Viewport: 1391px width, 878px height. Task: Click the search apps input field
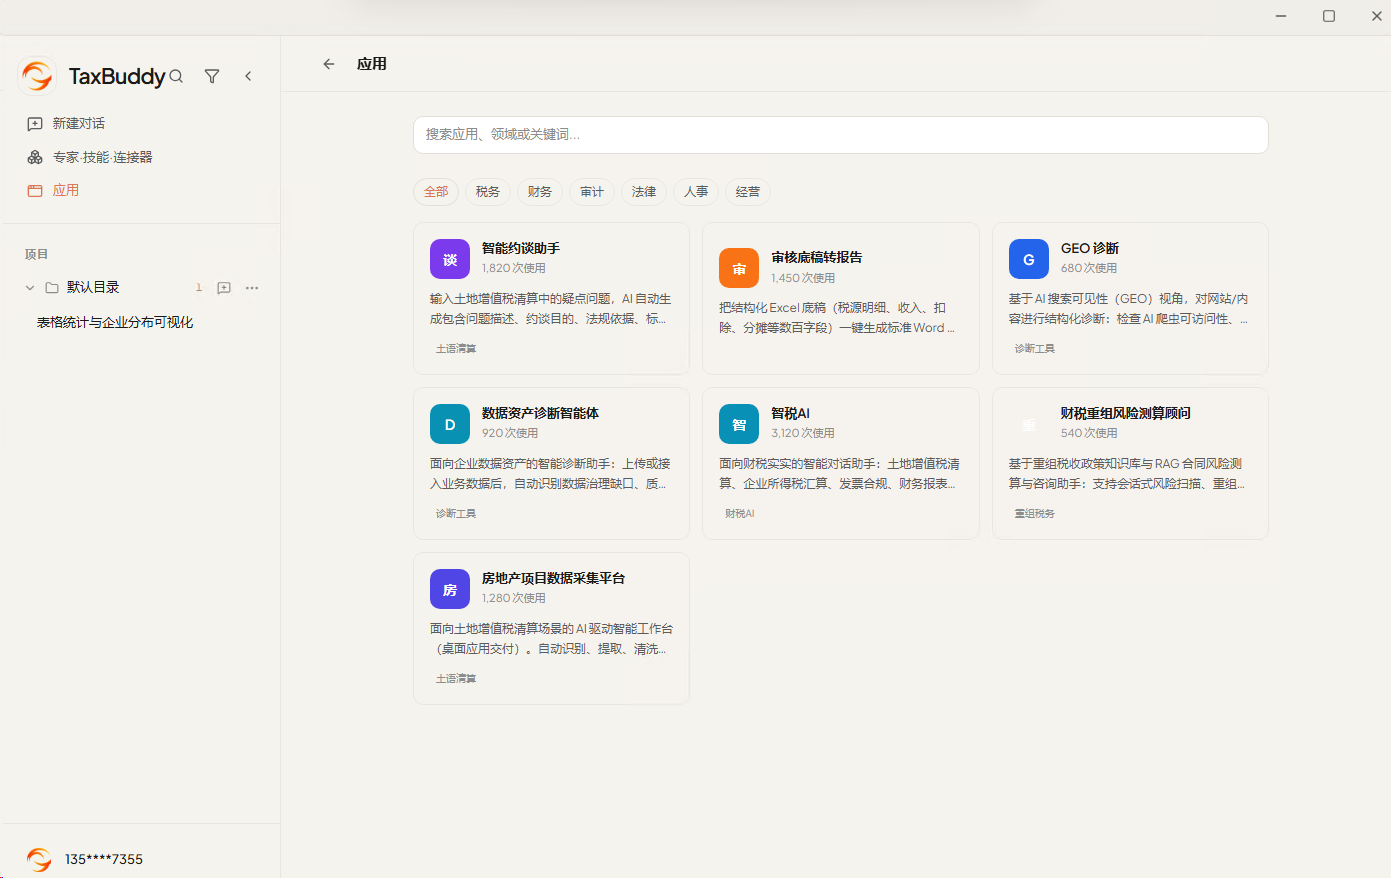841,135
